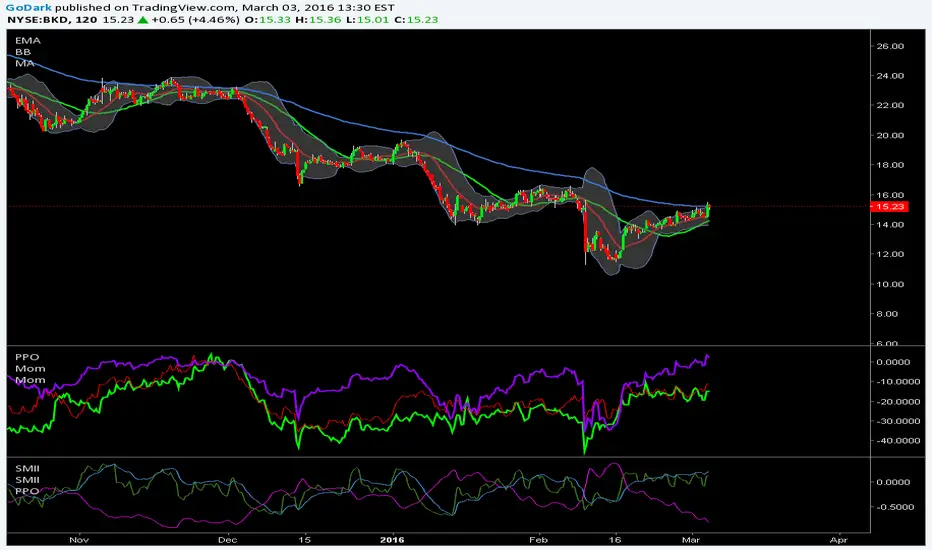Select the +0.65 (+4.46%) change text
The height and width of the screenshot is (550, 932).
point(196,20)
